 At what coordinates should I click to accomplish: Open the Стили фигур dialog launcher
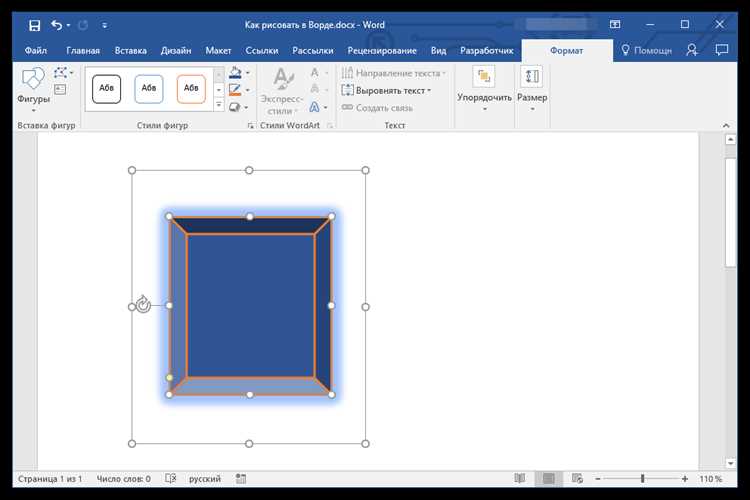[251, 126]
